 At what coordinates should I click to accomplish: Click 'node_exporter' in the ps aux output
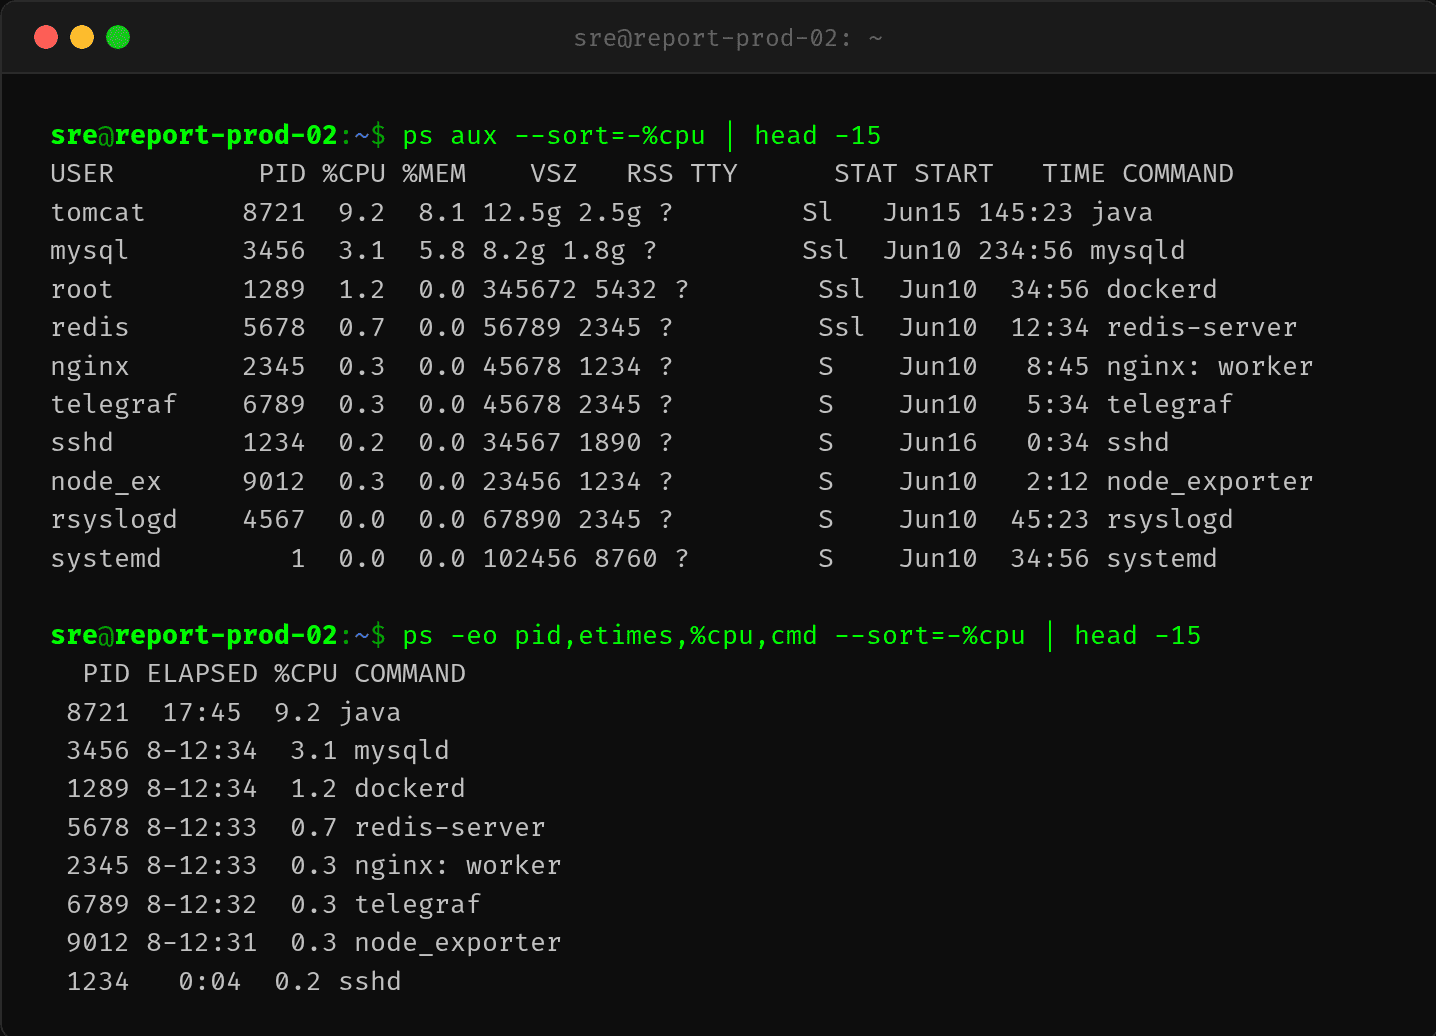pyautogui.click(x=1210, y=481)
